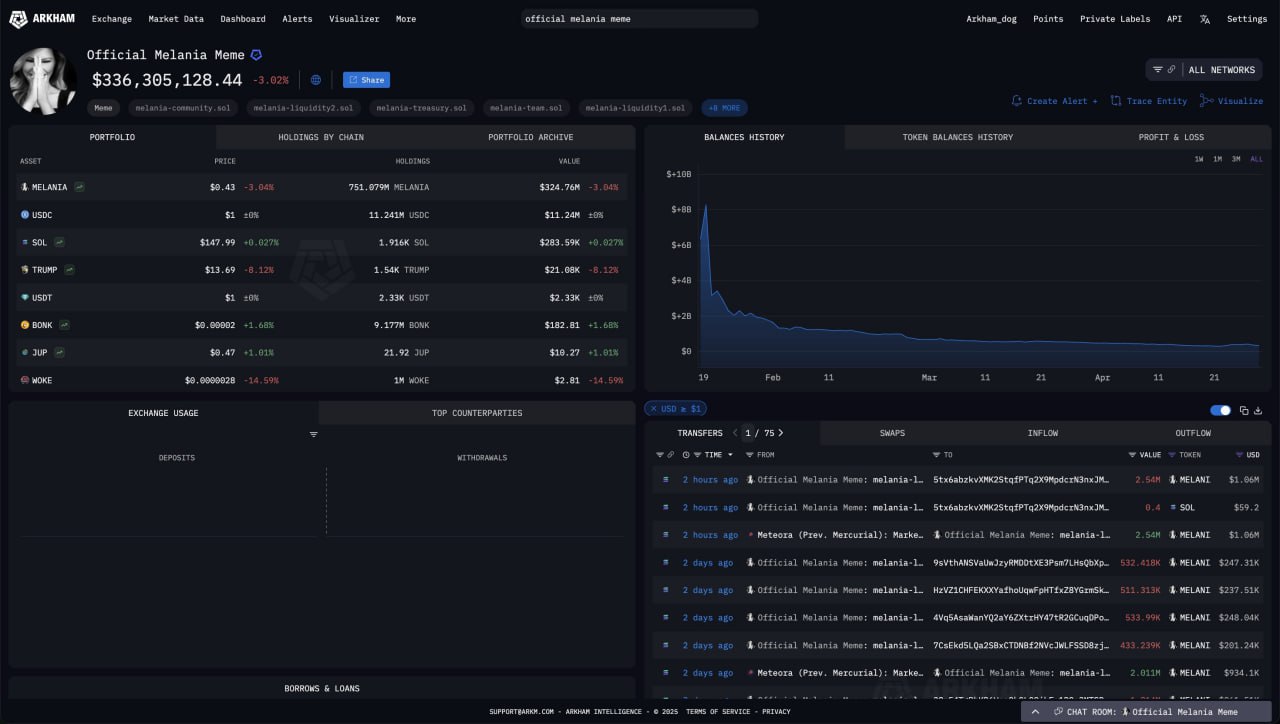1280x724 pixels.
Task: Open transaction icon of $247.31K transfer row
Action: point(665,562)
